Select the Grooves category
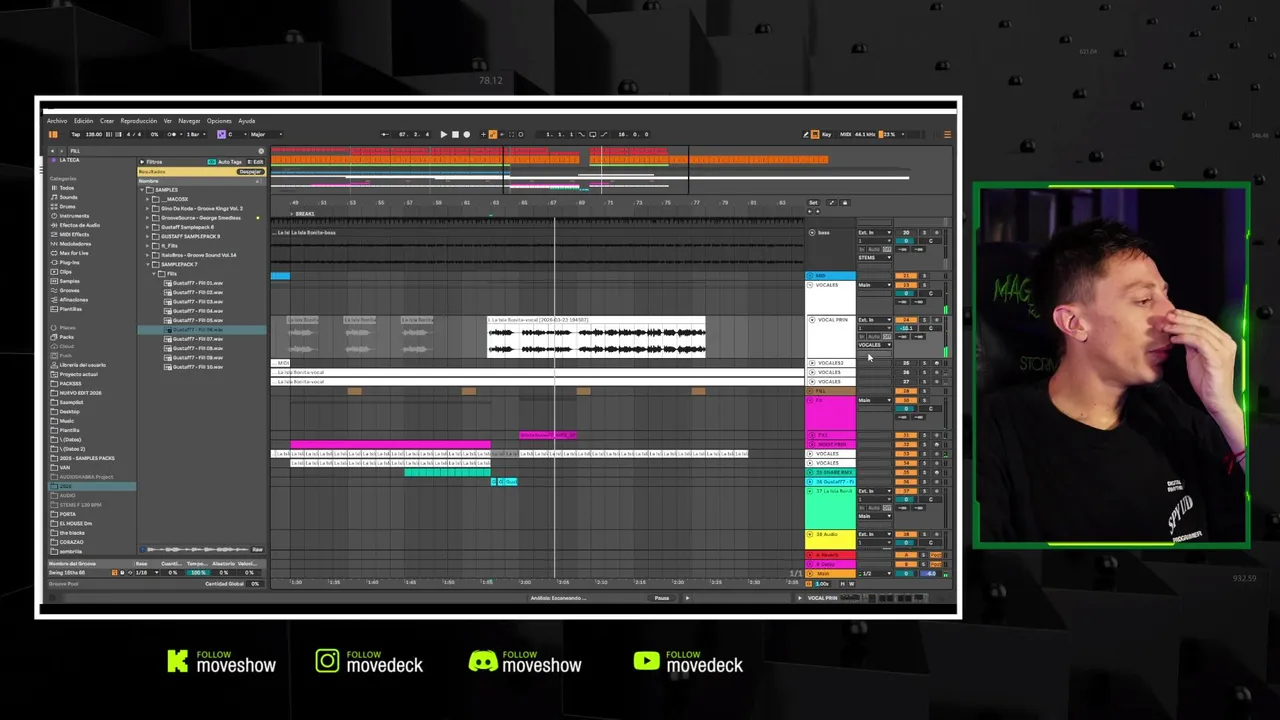Viewport: 1280px width, 720px height. pos(68,290)
